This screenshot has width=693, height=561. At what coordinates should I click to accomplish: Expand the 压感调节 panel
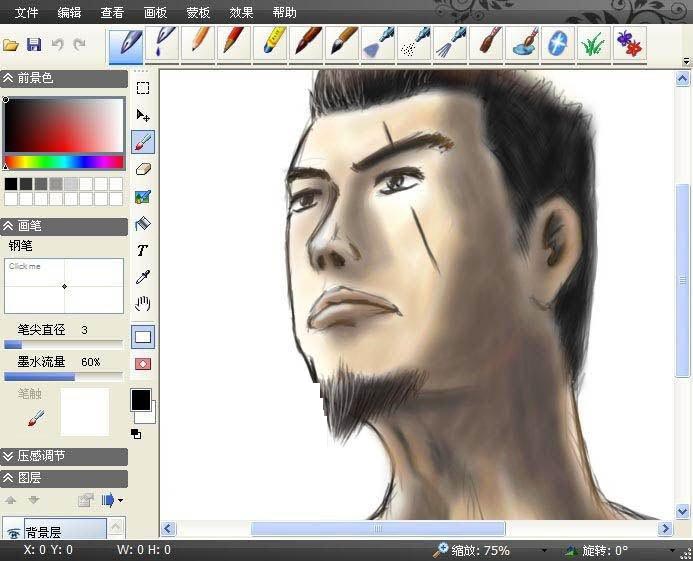tap(9, 456)
